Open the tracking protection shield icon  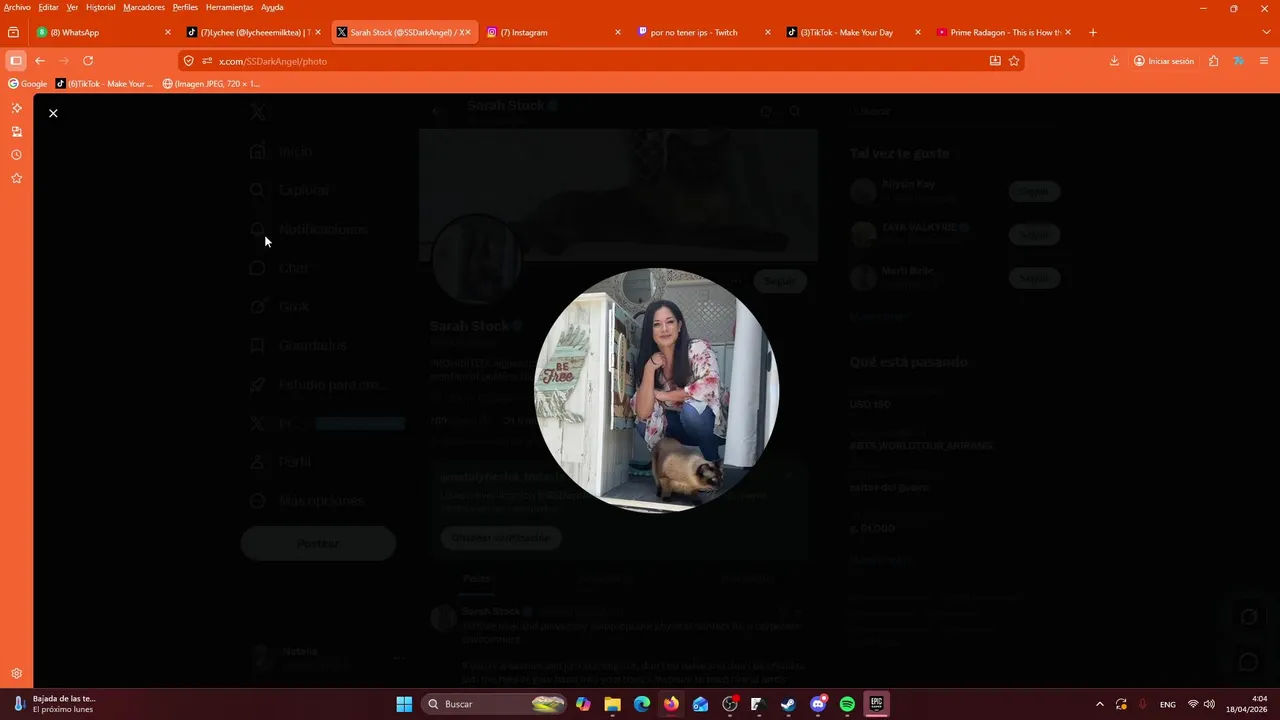(188, 61)
